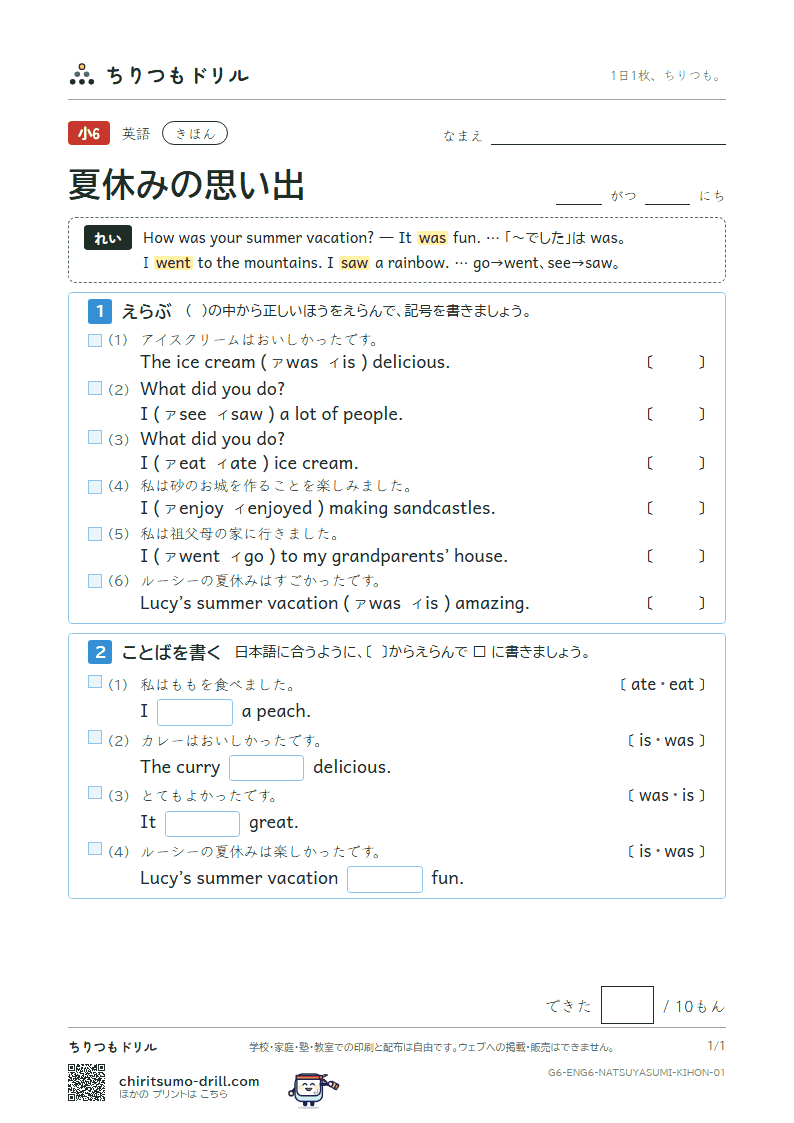
Task: Check the box for 1-(3) ate ice cream
Action: (95, 437)
